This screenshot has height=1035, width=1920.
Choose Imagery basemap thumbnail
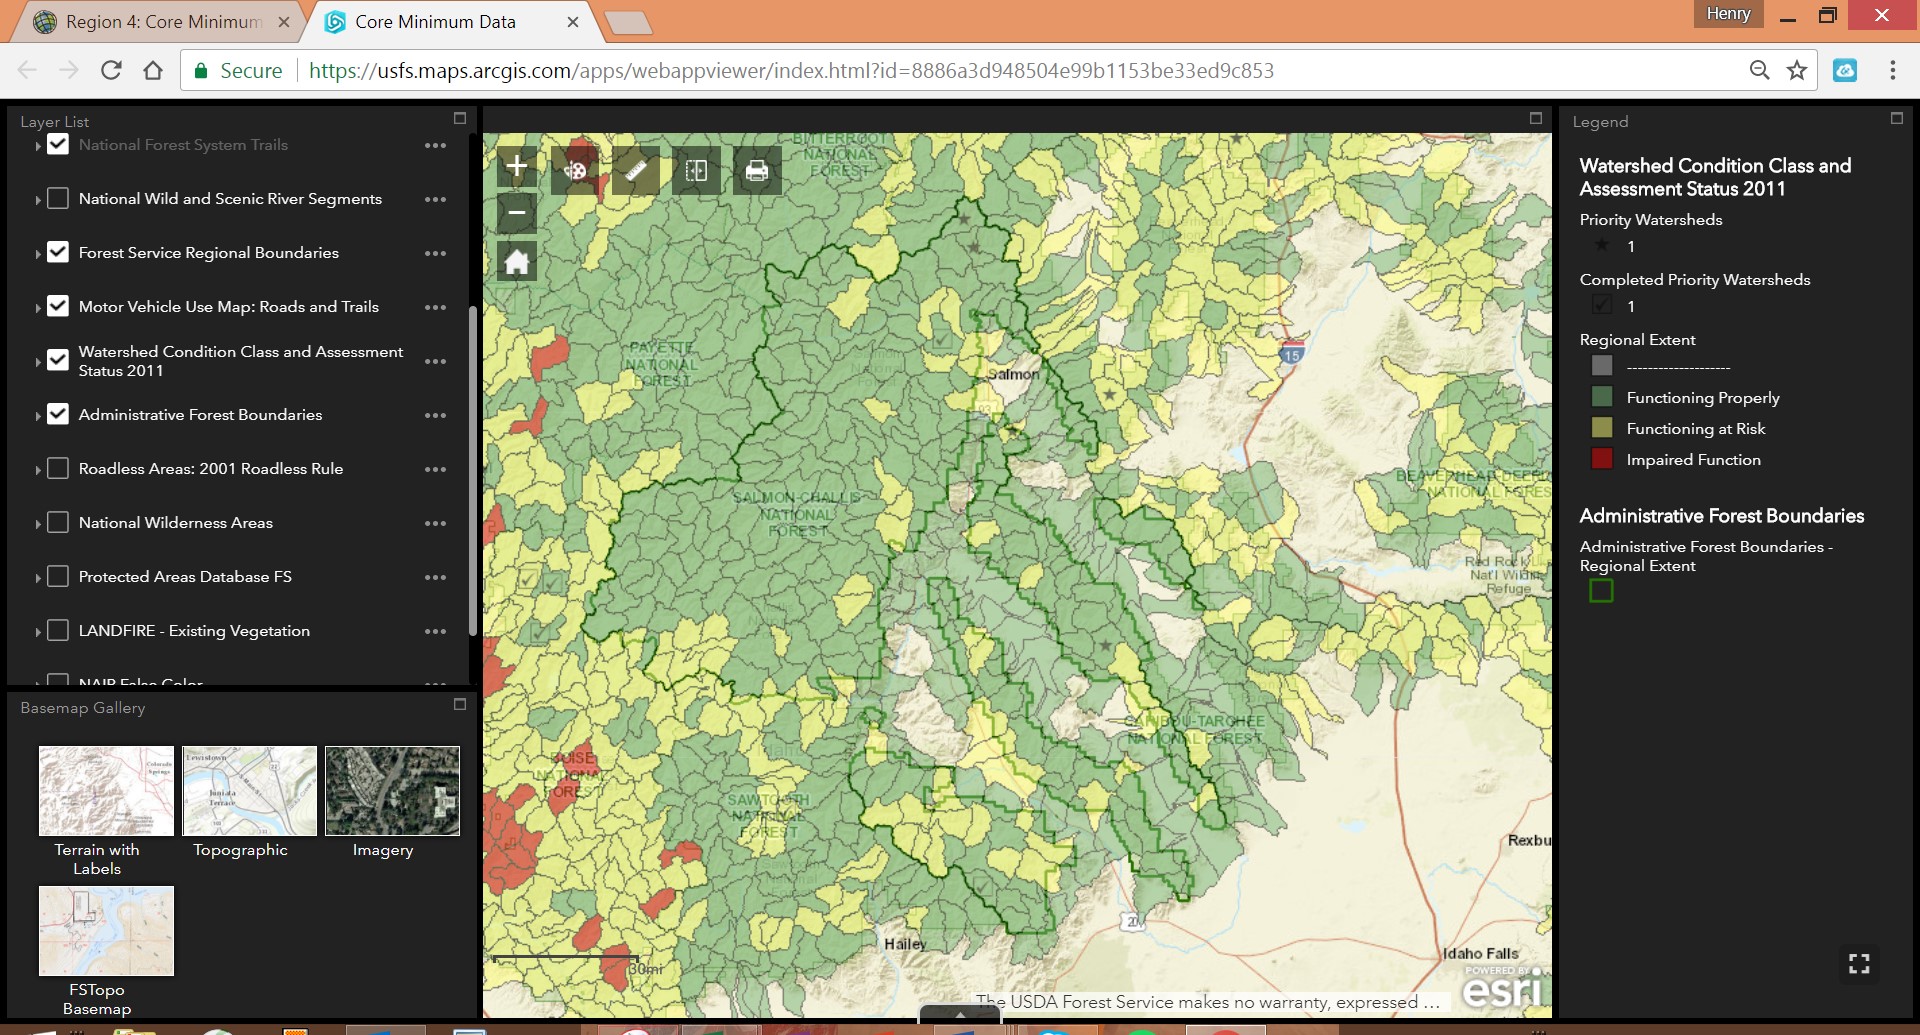(x=392, y=791)
